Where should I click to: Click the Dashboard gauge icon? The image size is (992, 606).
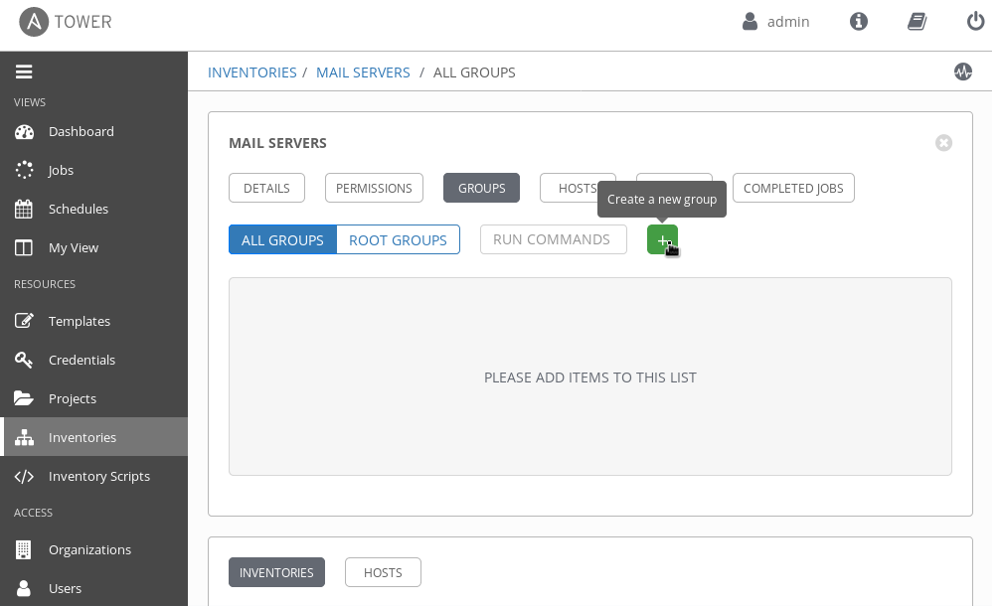24,132
